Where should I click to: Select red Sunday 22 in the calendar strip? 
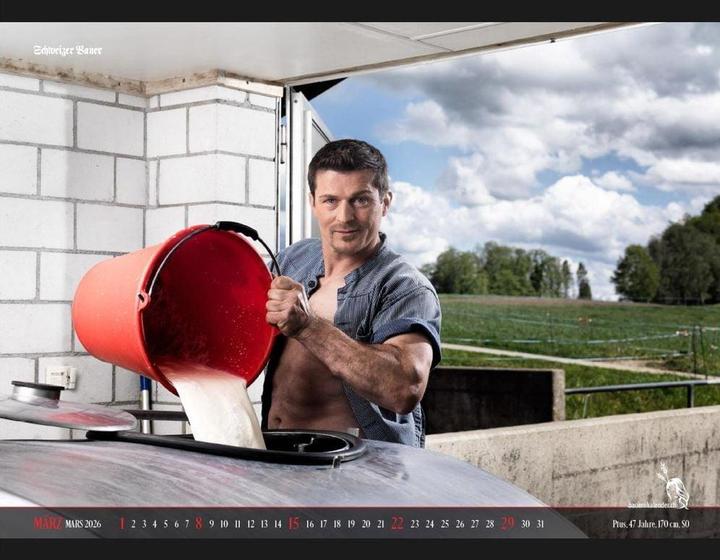[x=398, y=523]
